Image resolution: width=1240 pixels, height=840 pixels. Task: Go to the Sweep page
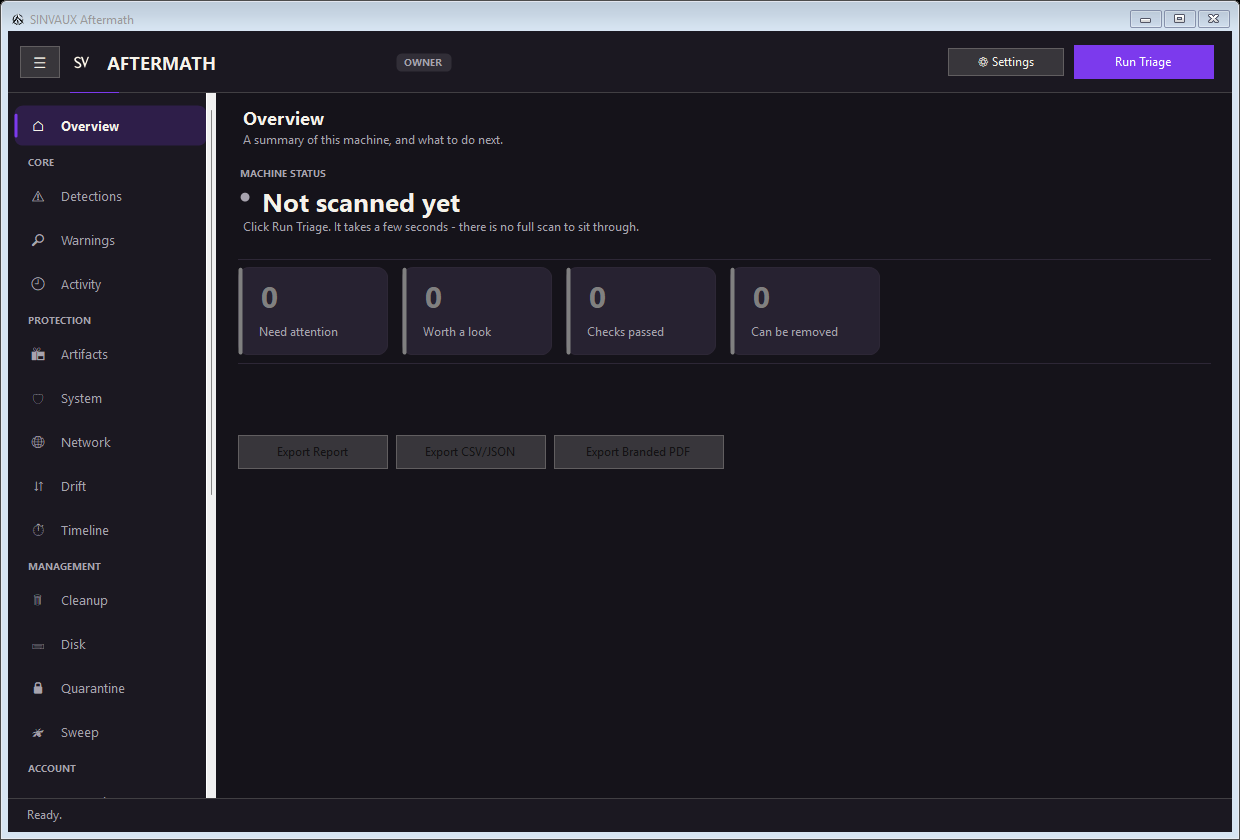pyautogui.click(x=110, y=732)
